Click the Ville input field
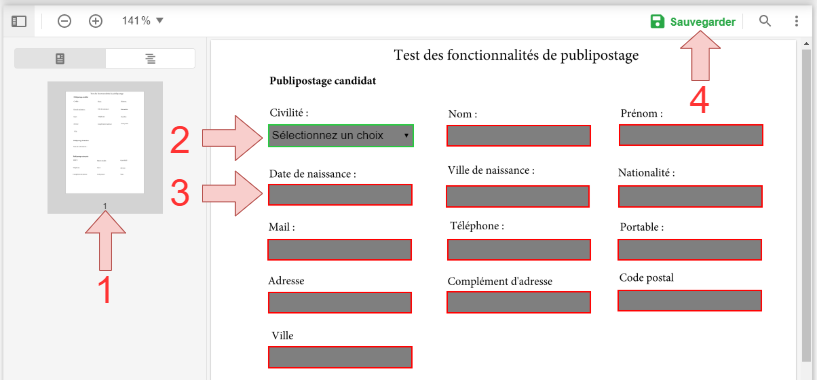 click(x=340, y=357)
